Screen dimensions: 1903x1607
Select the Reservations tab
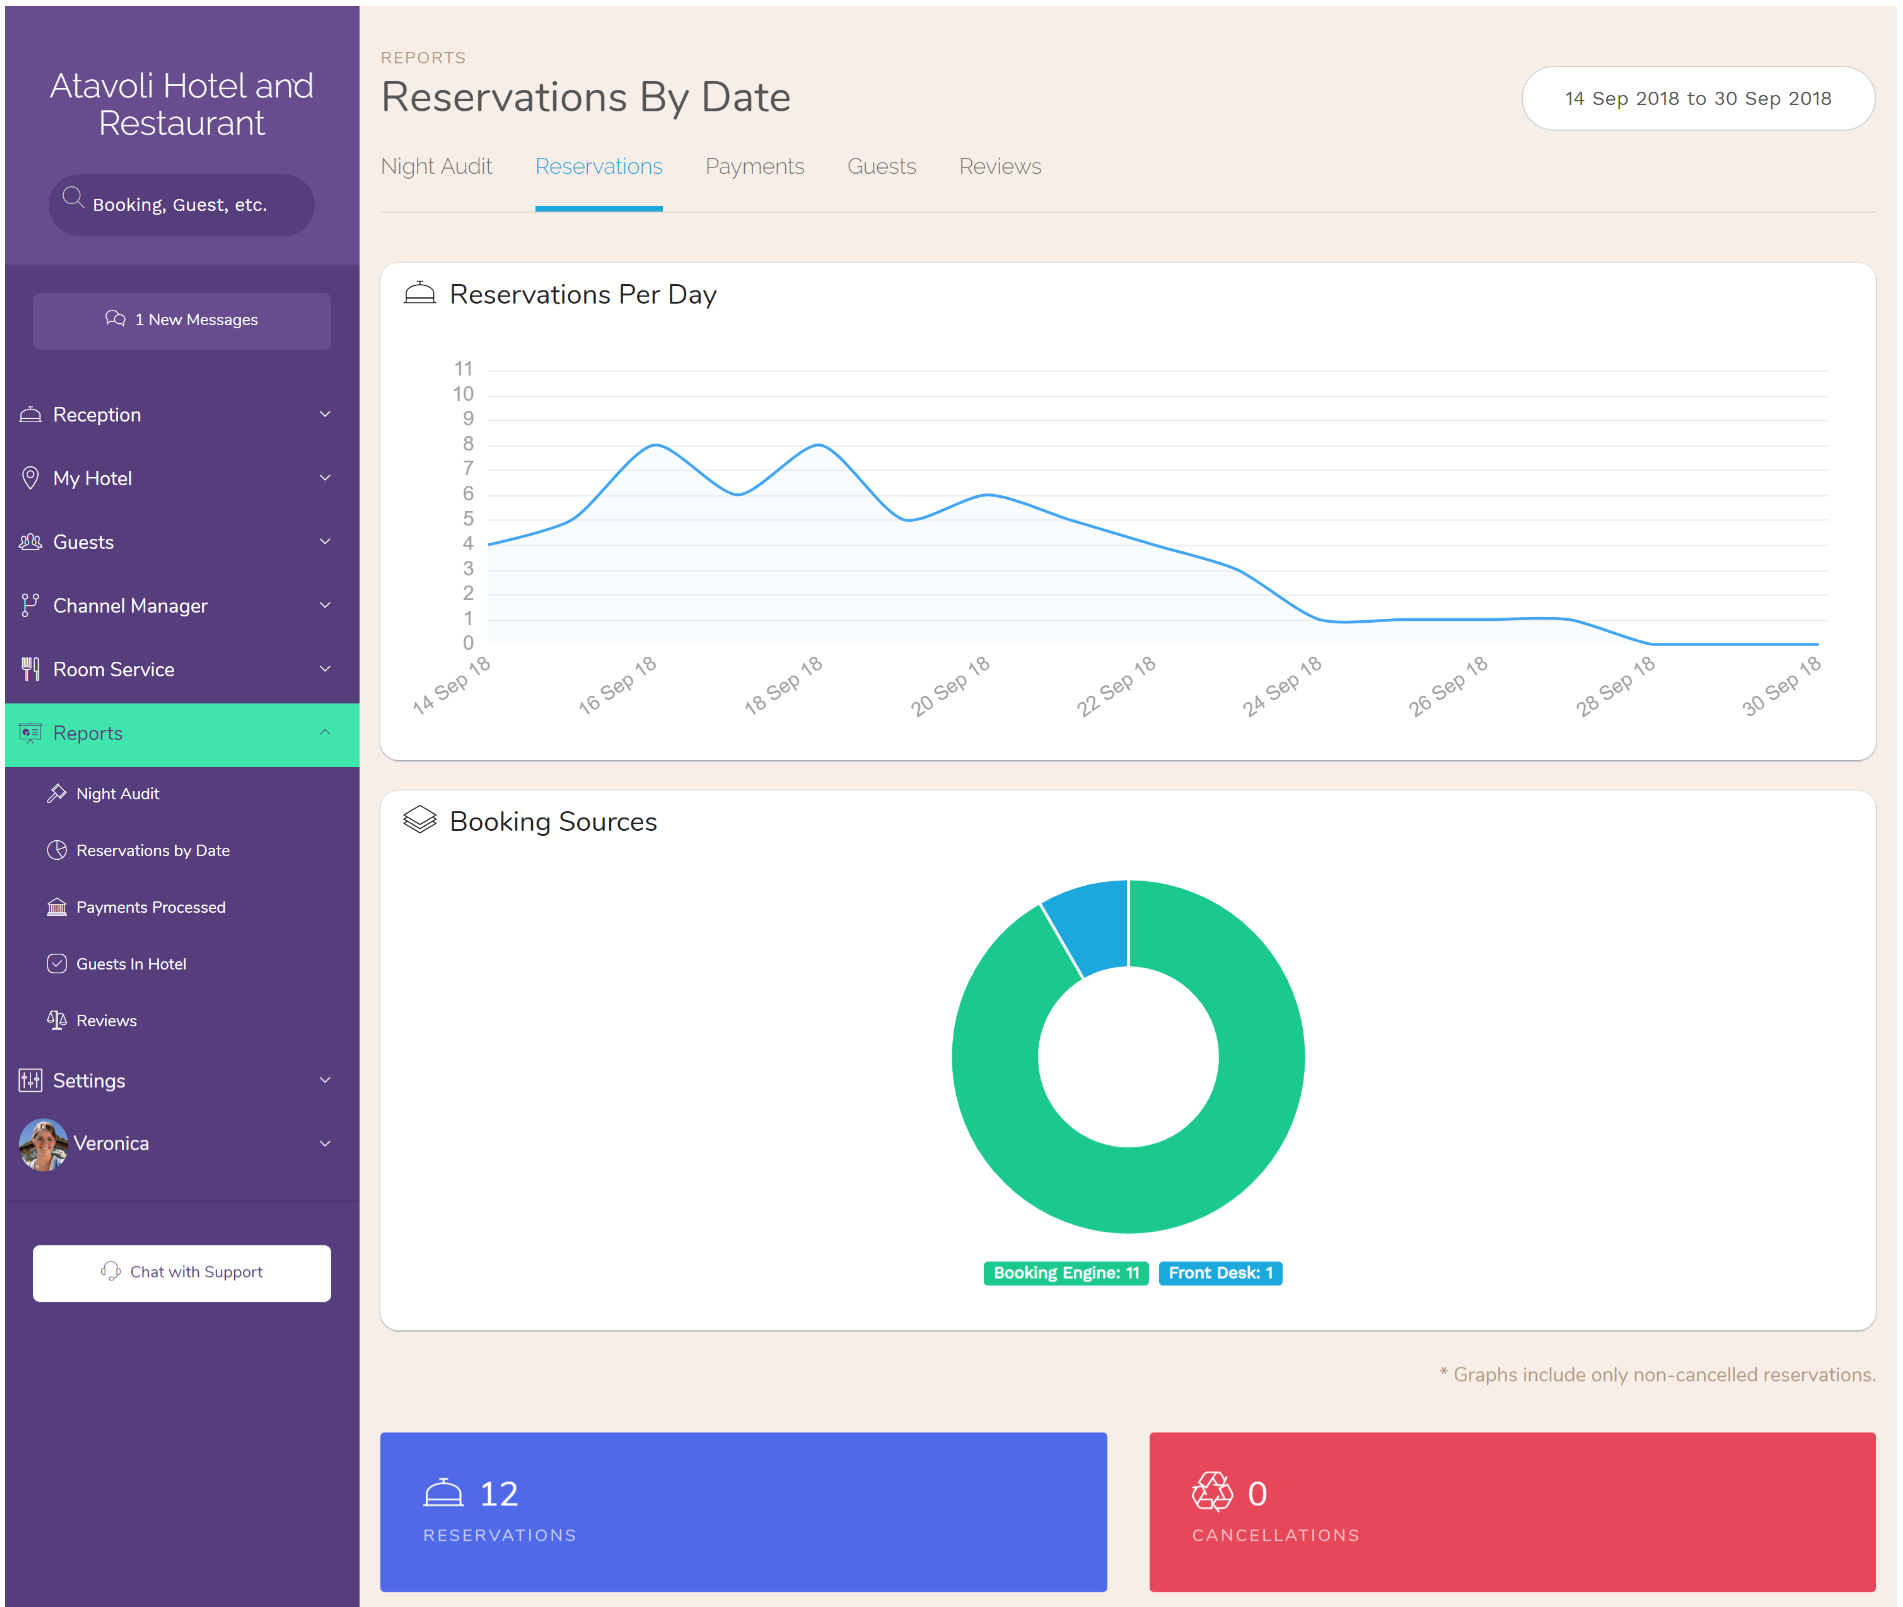[x=599, y=167]
